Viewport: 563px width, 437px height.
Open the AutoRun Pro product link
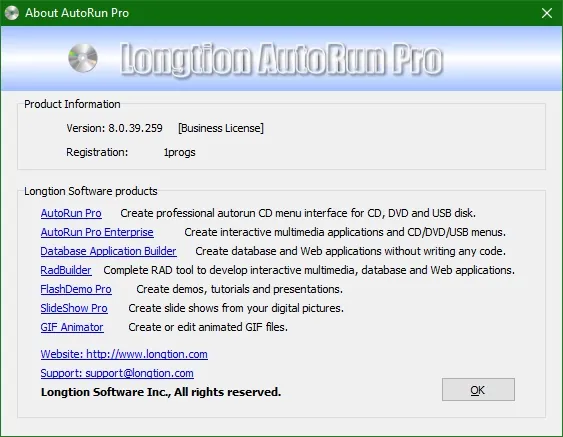pyautogui.click(x=71, y=213)
